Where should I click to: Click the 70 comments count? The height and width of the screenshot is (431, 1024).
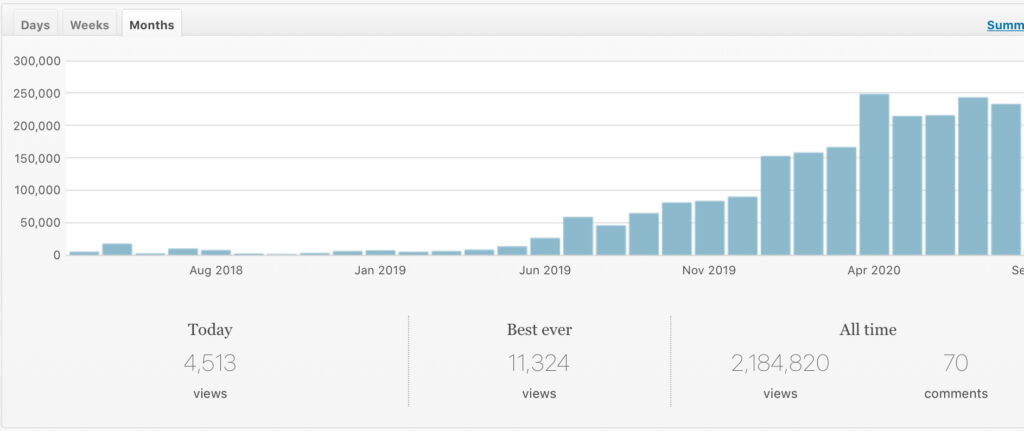tap(955, 363)
